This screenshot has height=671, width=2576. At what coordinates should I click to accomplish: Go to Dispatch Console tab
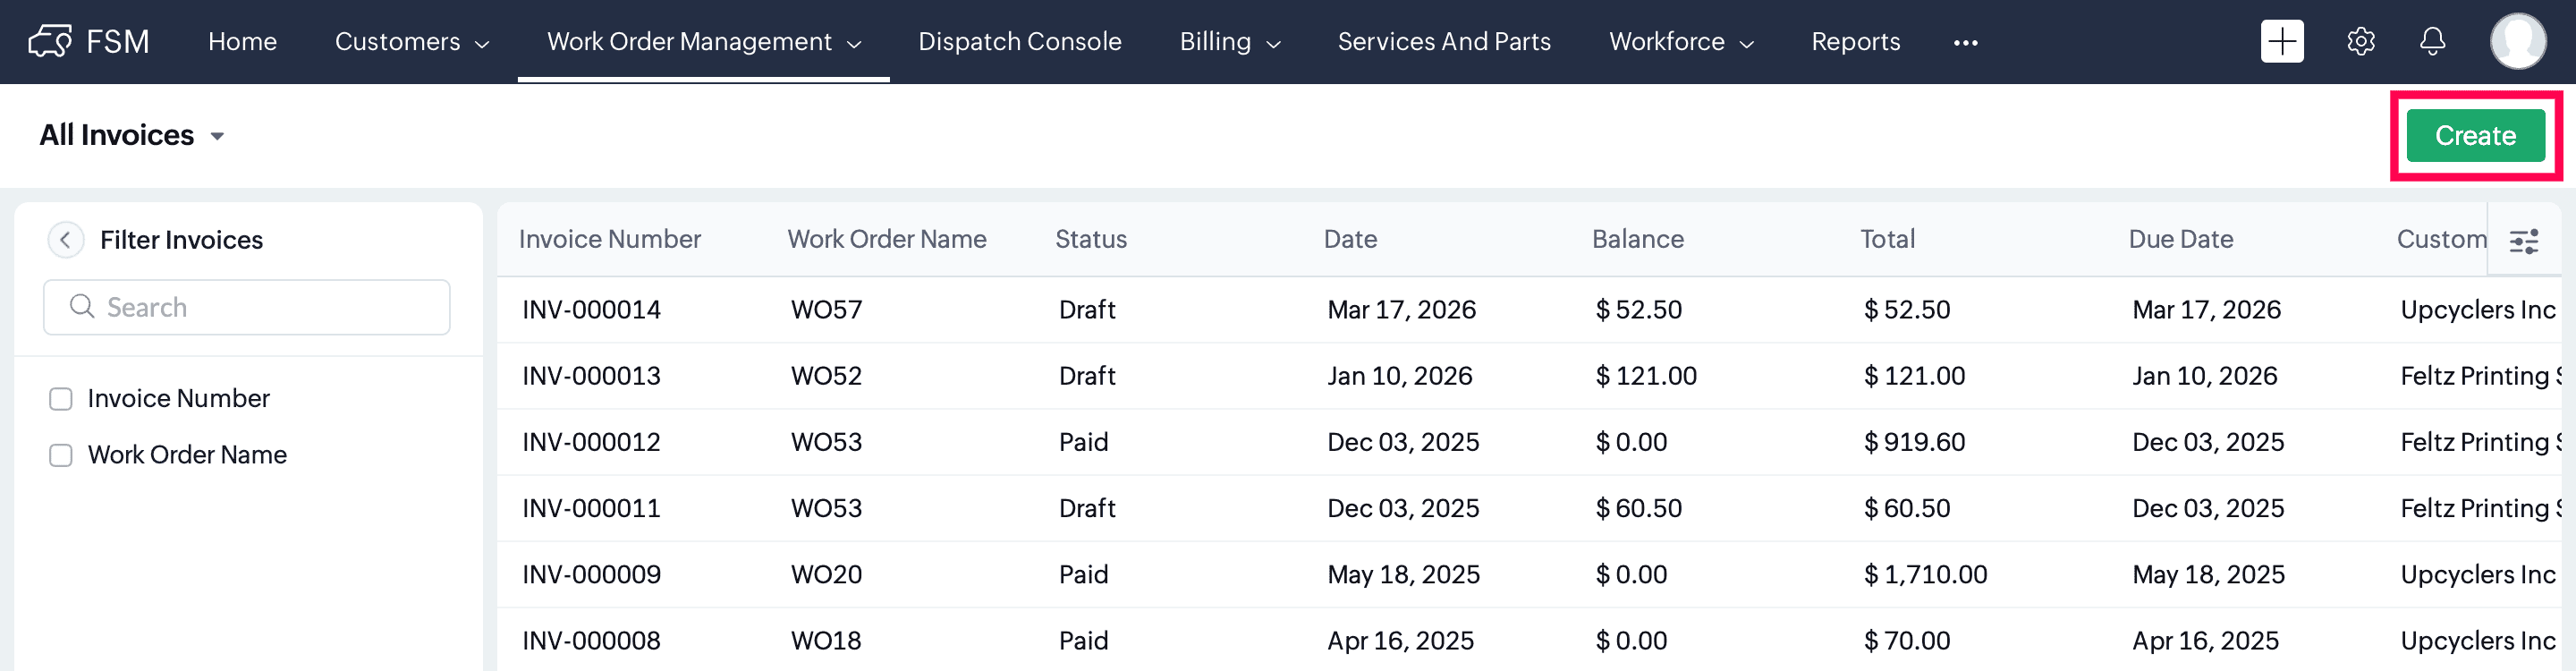click(1019, 42)
